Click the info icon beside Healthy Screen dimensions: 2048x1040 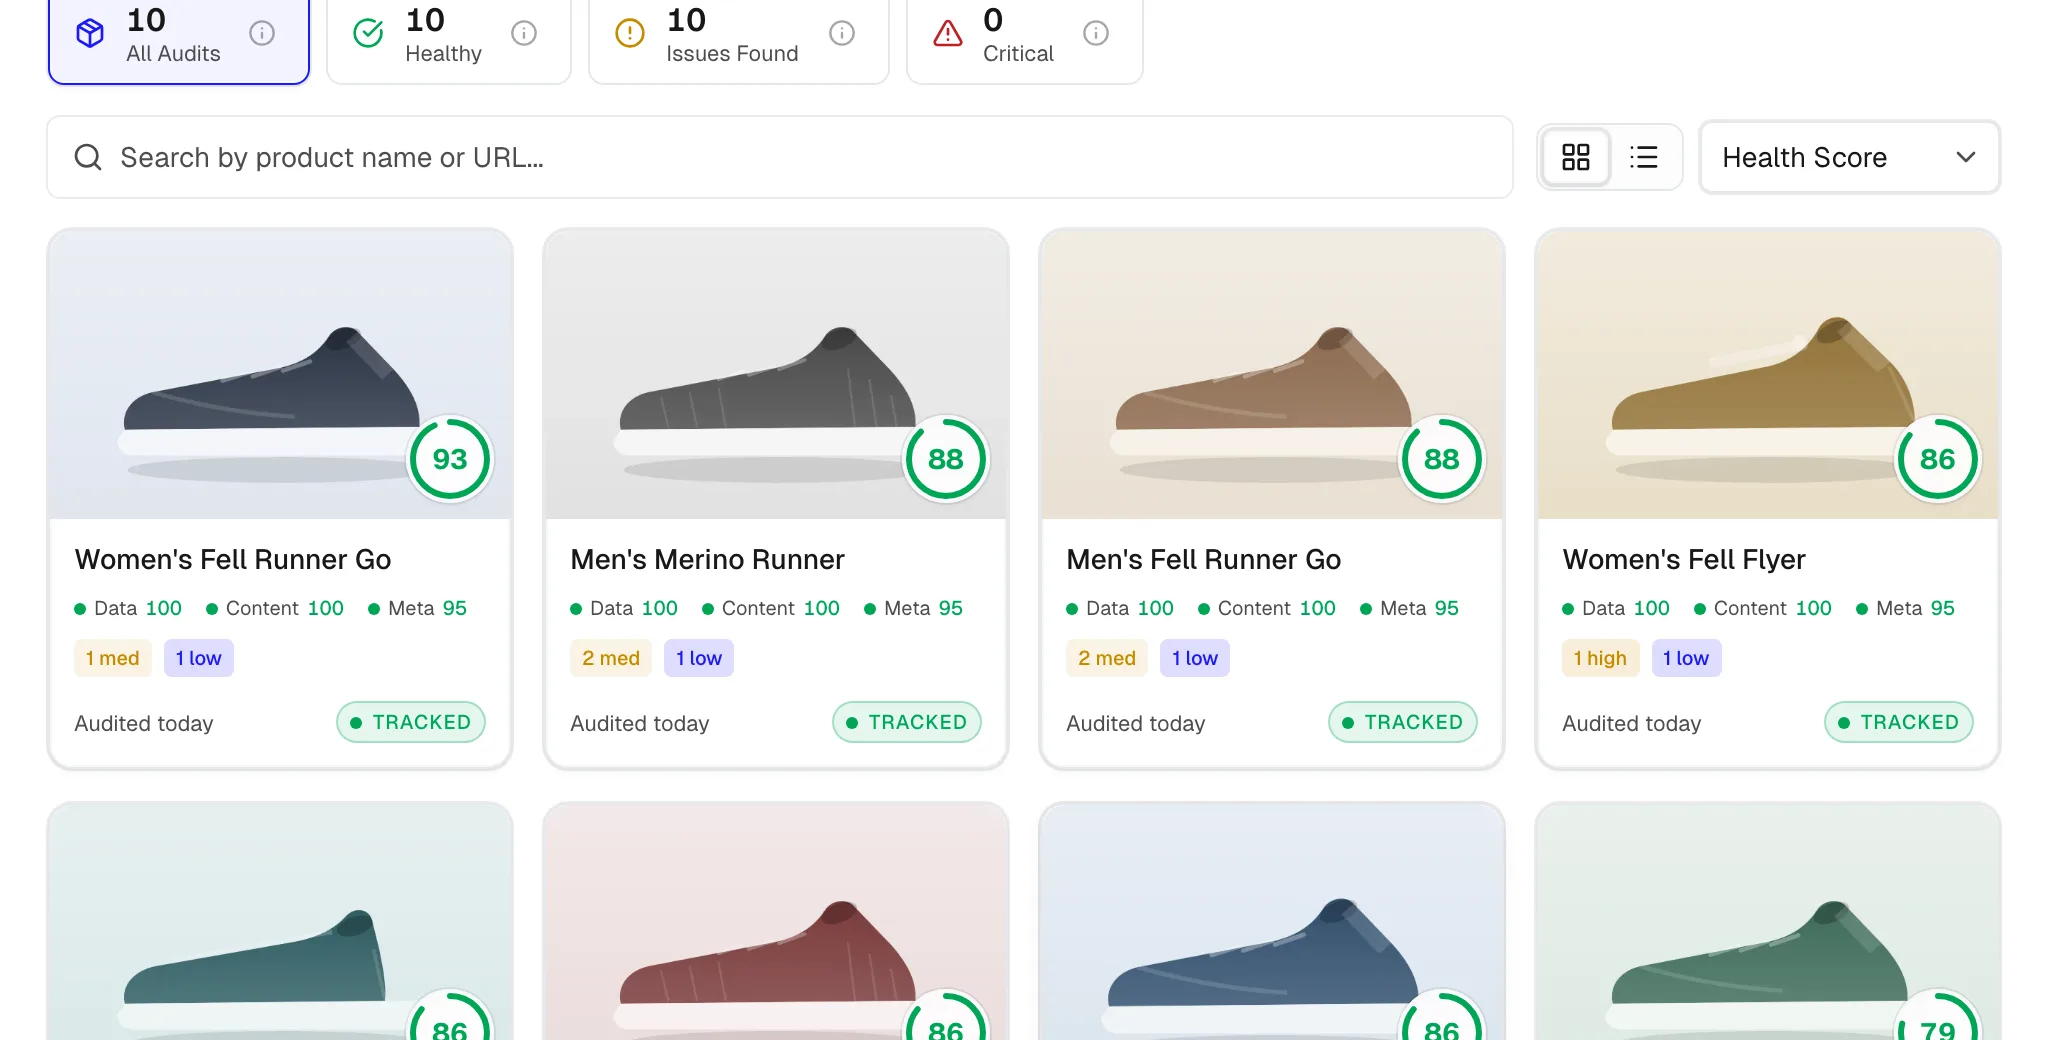(x=524, y=33)
